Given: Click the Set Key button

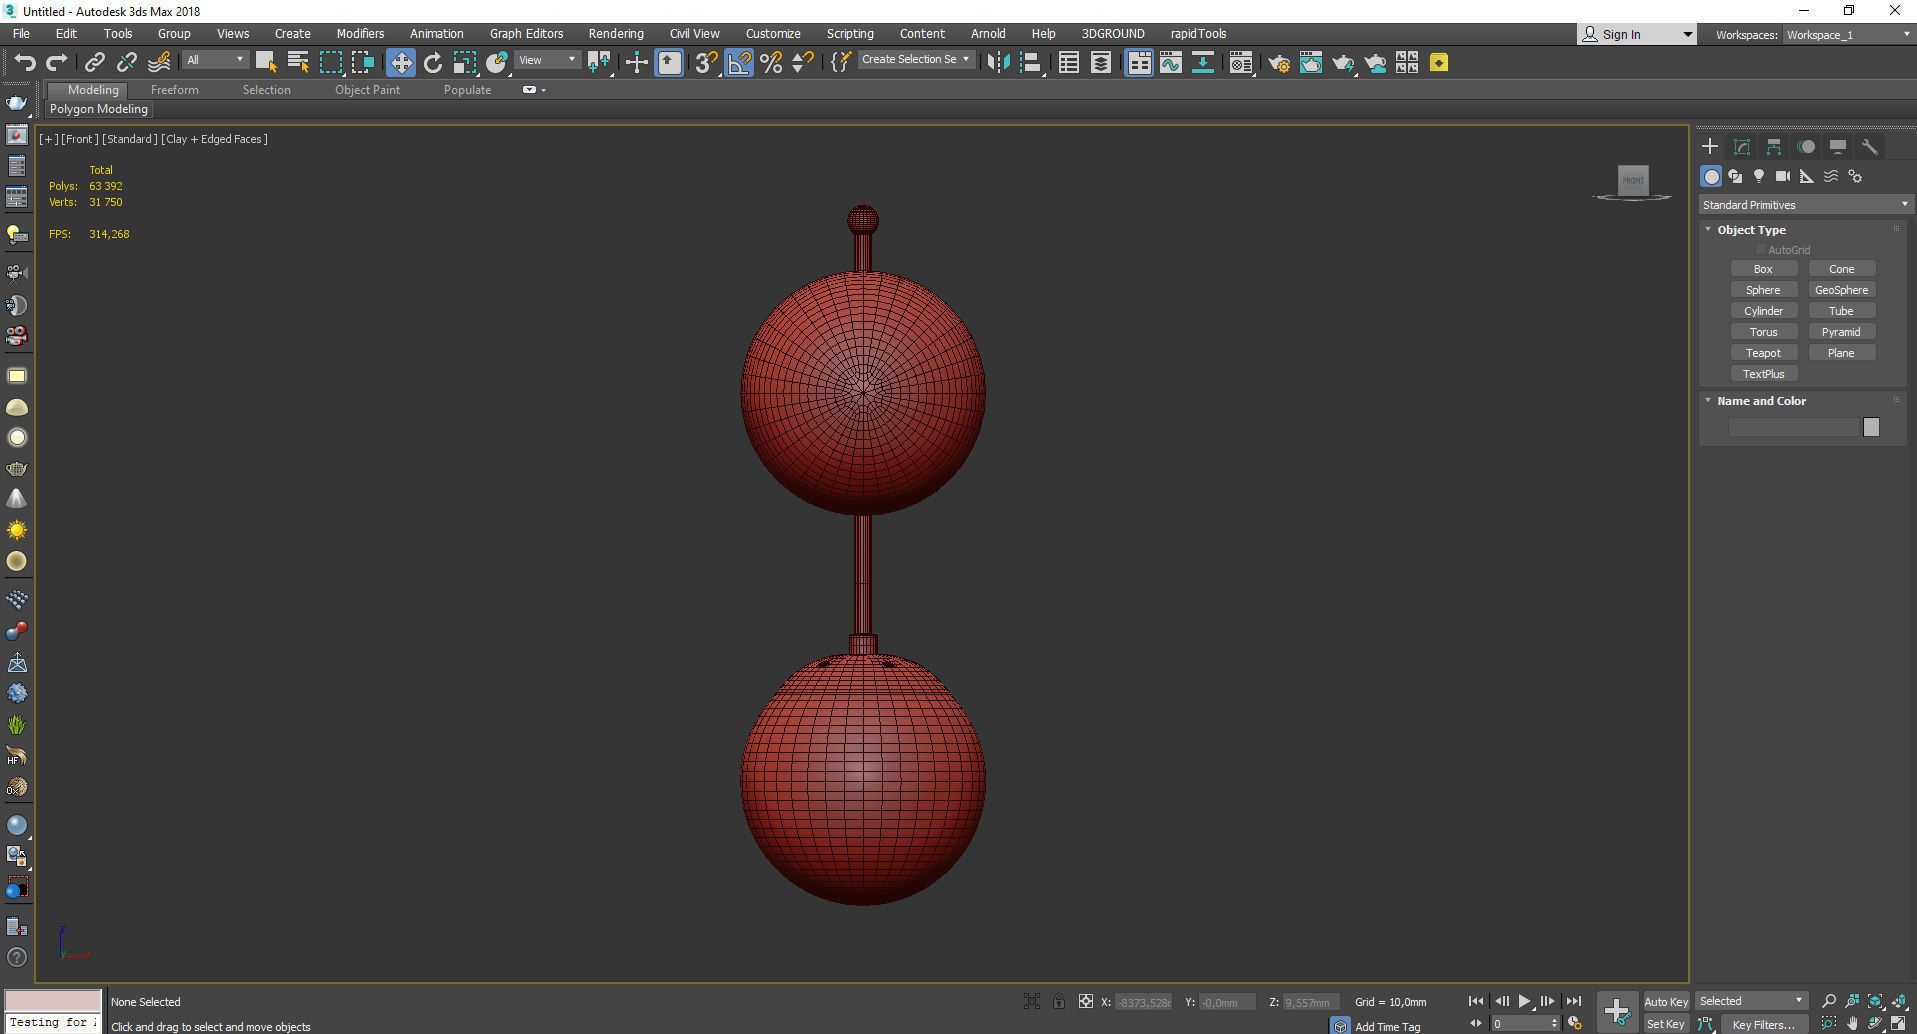Looking at the screenshot, I should 1666,1024.
